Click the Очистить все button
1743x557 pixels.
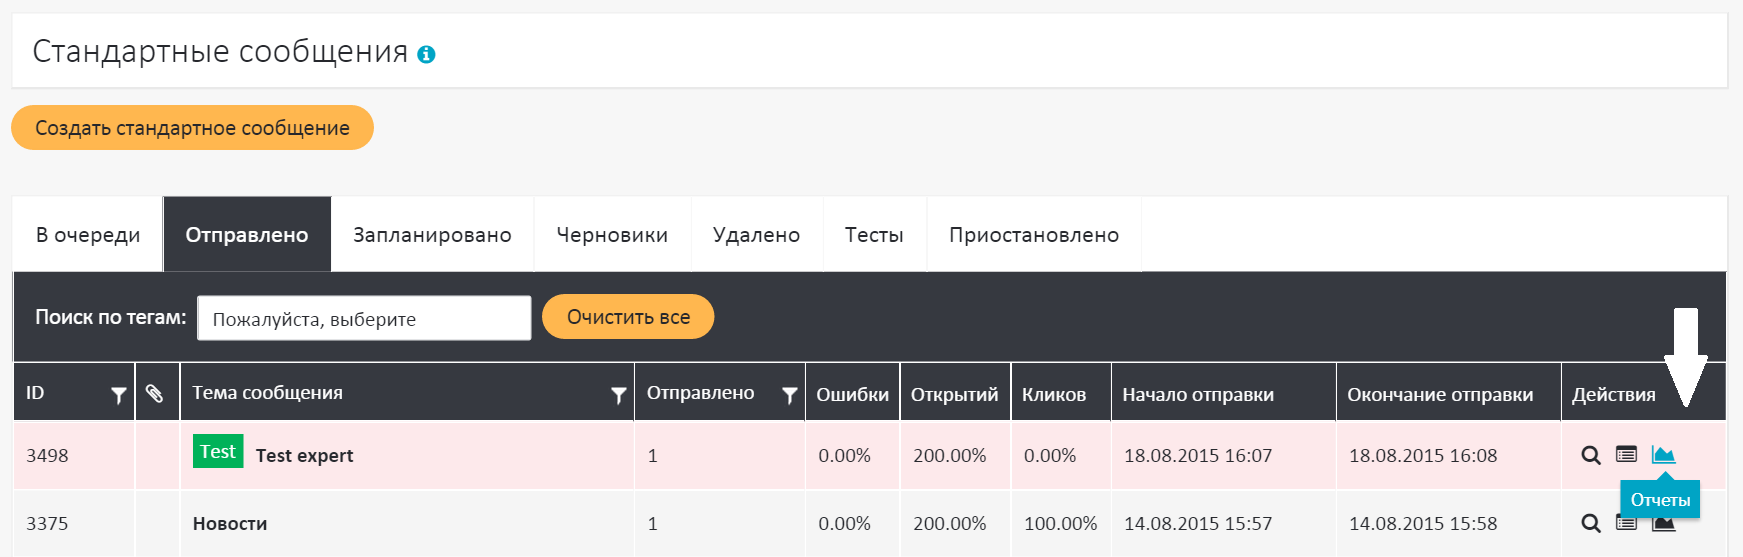pos(628,317)
